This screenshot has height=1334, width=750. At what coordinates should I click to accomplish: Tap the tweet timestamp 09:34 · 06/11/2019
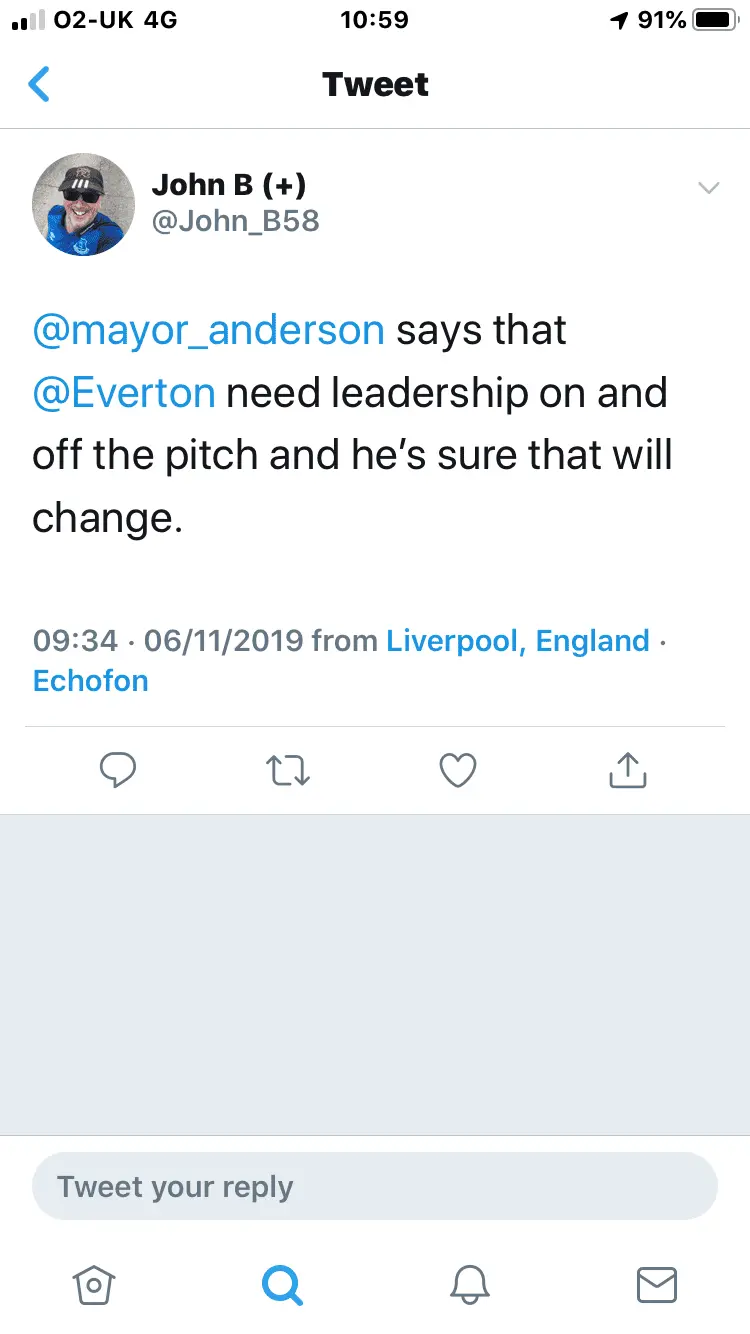pyautogui.click(x=168, y=640)
